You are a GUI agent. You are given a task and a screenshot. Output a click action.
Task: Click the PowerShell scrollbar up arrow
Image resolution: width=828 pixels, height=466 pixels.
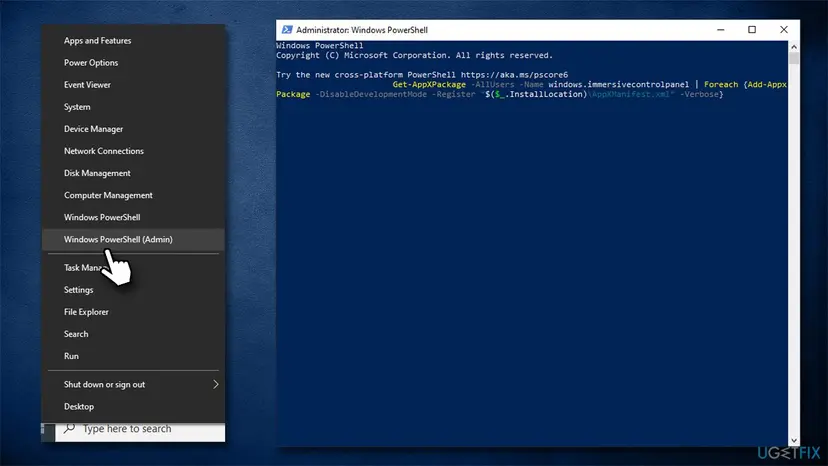point(794,47)
